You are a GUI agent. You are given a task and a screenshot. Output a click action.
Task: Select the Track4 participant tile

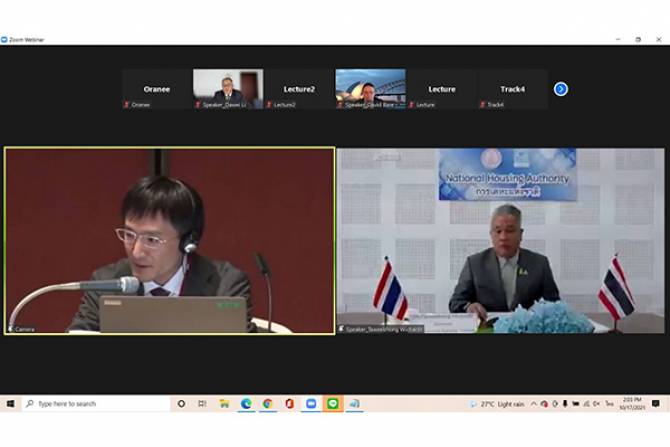(513, 89)
